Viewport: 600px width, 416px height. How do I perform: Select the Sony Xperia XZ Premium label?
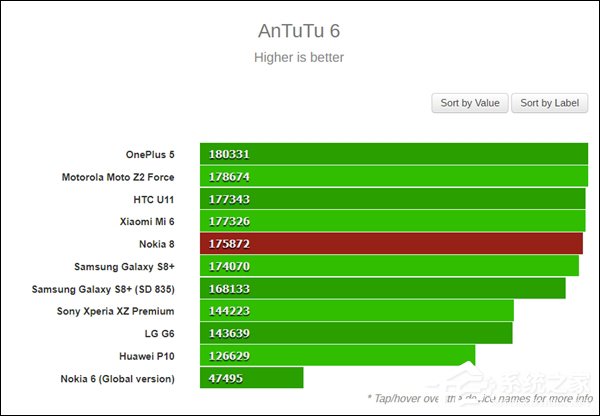pyautogui.click(x=116, y=311)
